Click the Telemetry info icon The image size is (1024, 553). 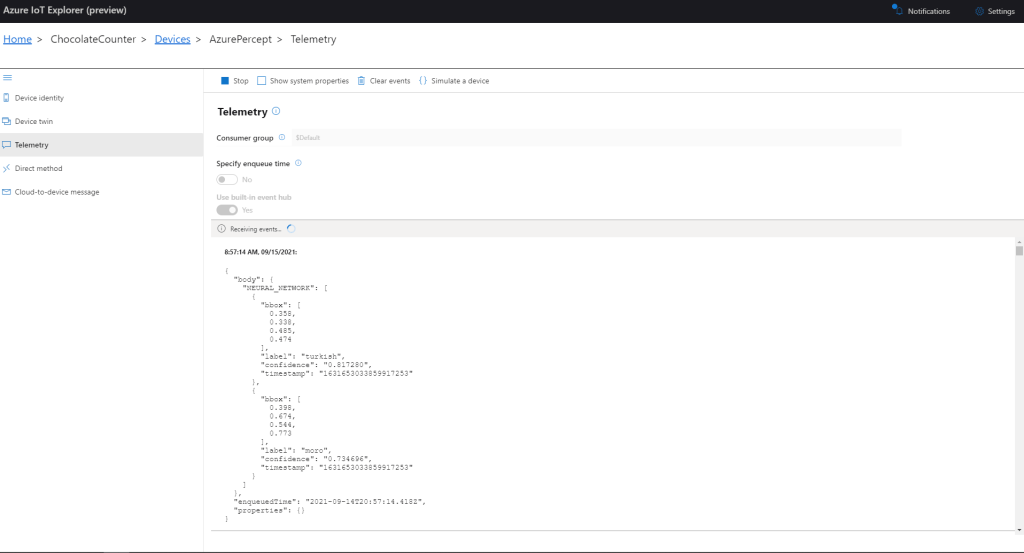[276, 112]
